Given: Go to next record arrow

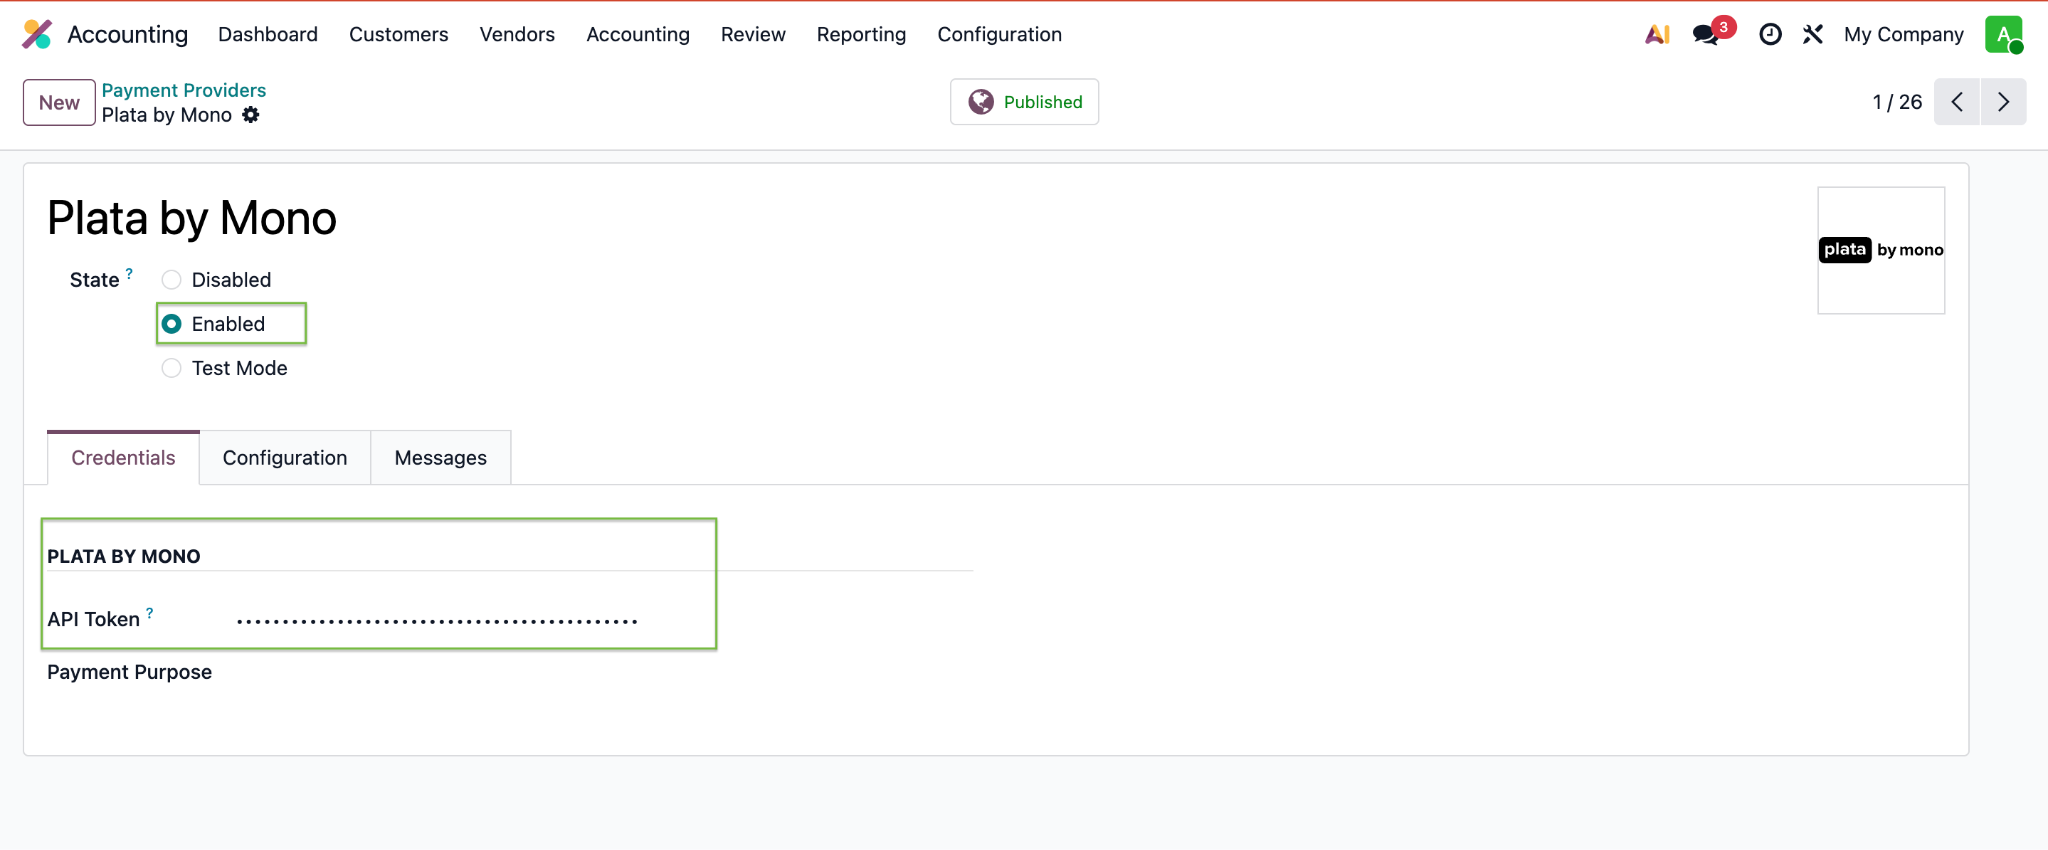Looking at the screenshot, I should point(2003,102).
